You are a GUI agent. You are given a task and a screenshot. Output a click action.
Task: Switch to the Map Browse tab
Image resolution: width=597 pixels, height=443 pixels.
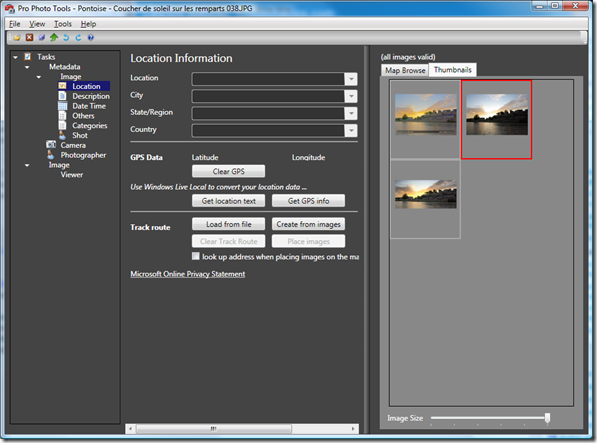tap(405, 70)
